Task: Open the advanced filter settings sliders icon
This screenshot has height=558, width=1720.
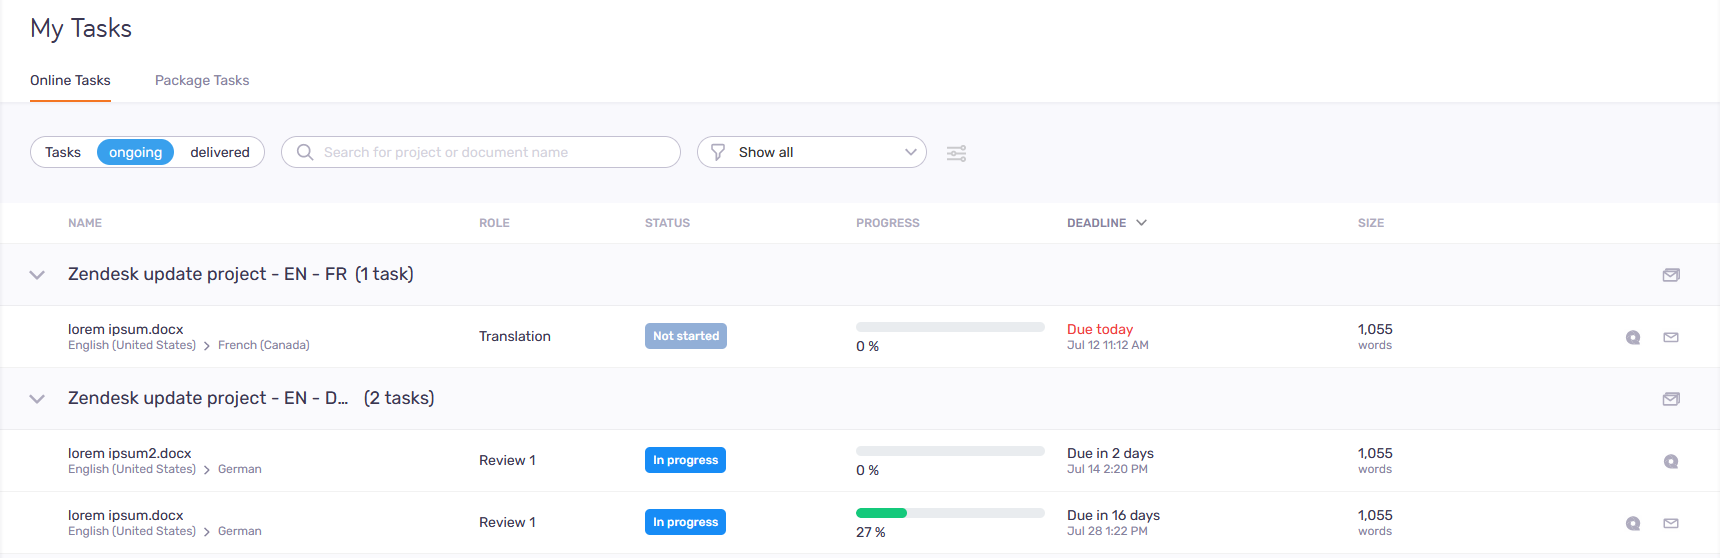Action: coord(956,153)
